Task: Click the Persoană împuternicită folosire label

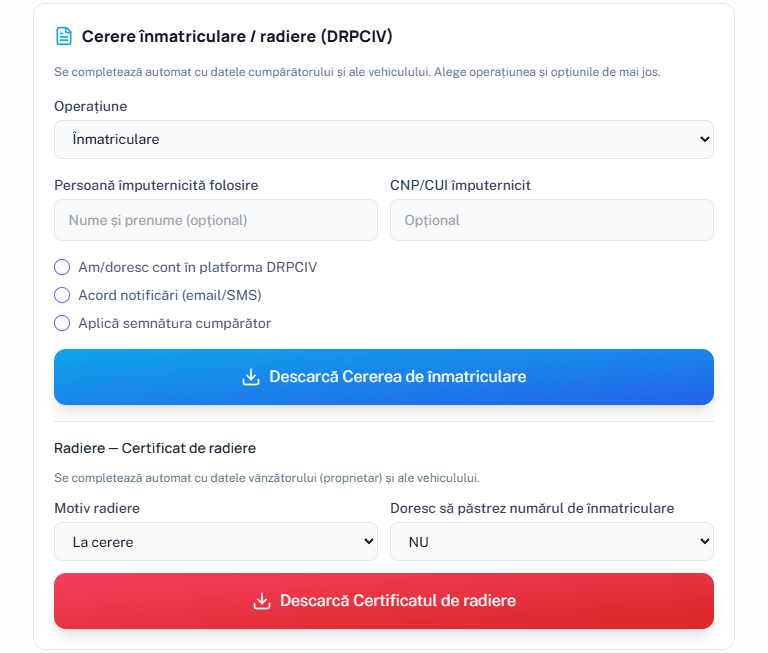Action: pos(156,185)
